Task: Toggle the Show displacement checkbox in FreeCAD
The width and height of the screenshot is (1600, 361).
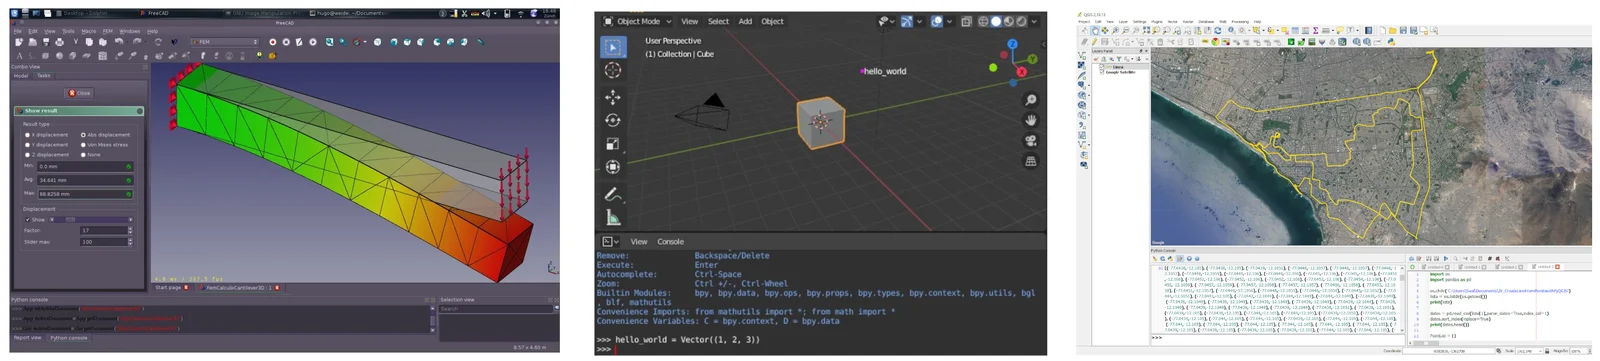Action: [29, 219]
